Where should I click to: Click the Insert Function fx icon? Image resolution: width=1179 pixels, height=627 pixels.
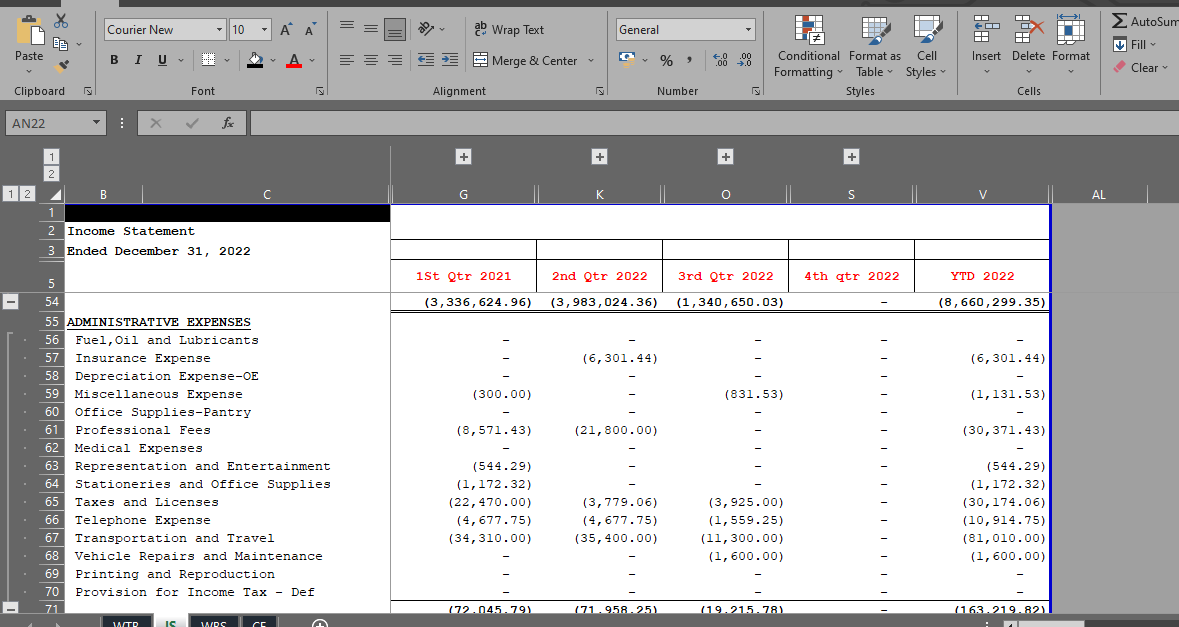click(x=228, y=123)
